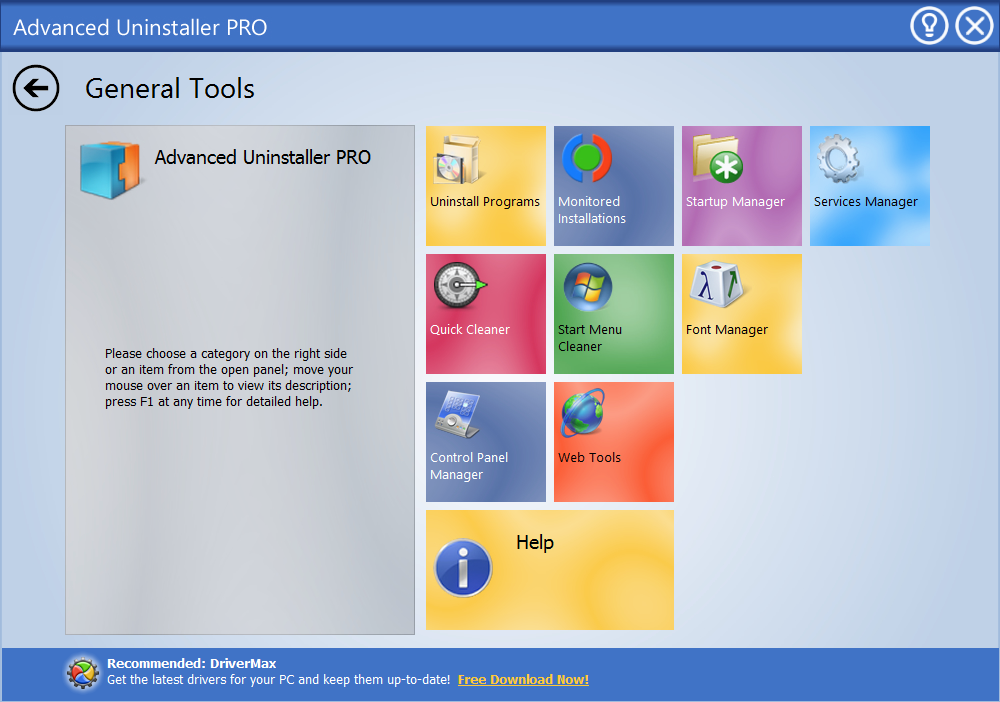
Task: Close Advanced Uninstaller PRO window
Action: (974, 26)
